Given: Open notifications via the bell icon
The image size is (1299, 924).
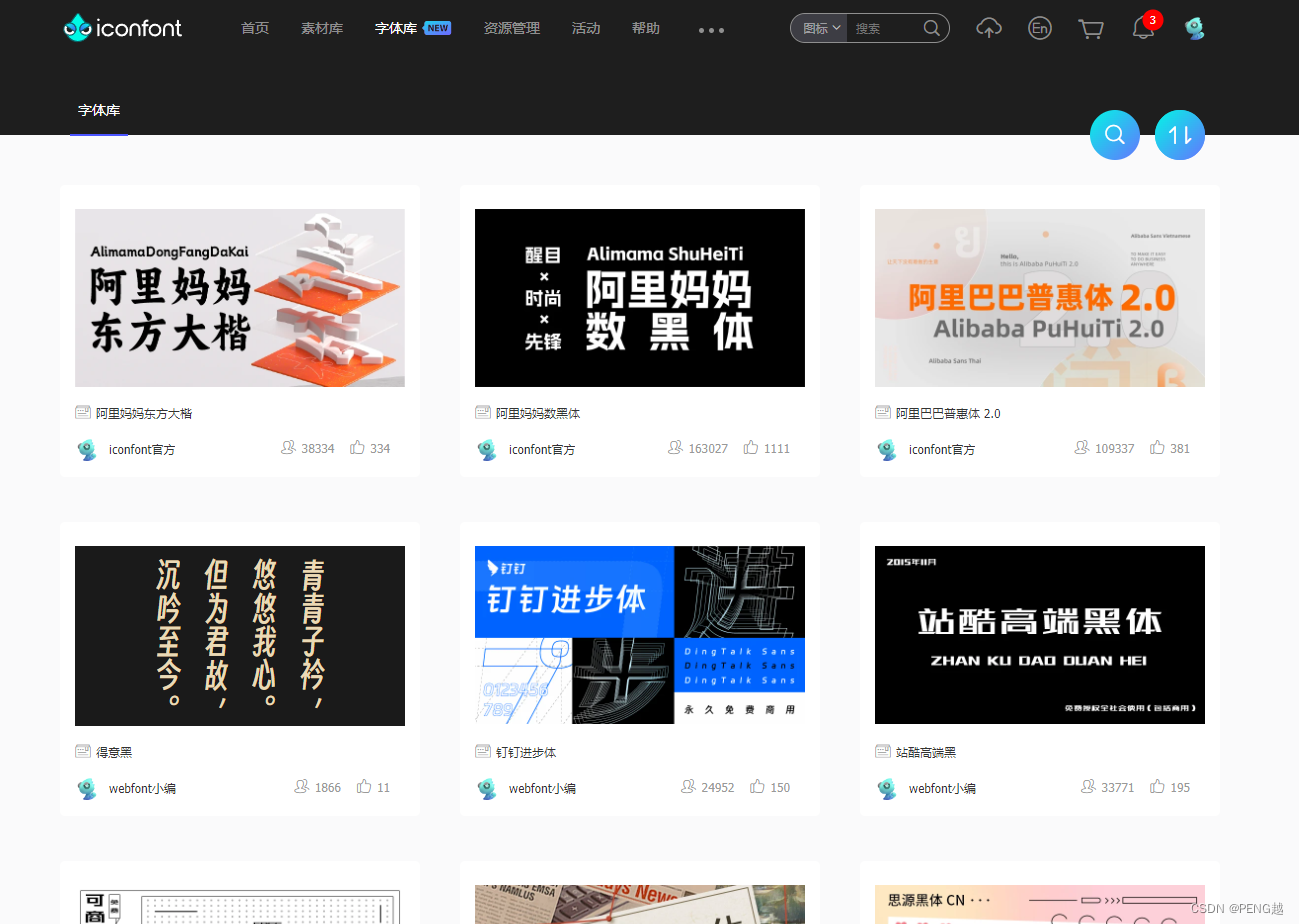Looking at the screenshot, I should pyautogui.click(x=1143, y=30).
